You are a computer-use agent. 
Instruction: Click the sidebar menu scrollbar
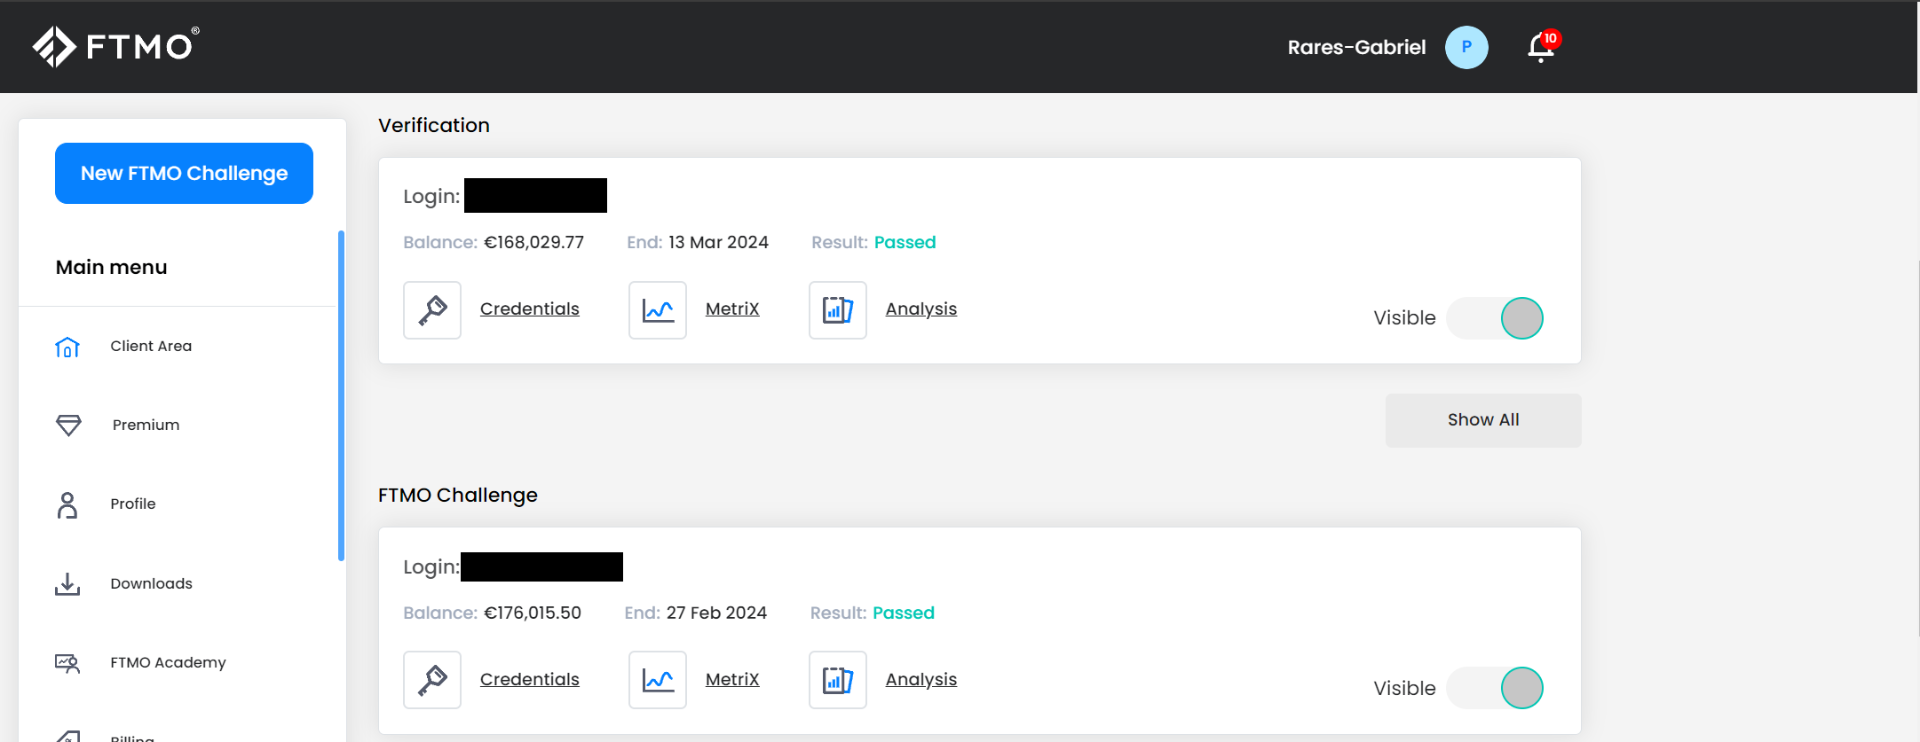(x=341, y=396)
